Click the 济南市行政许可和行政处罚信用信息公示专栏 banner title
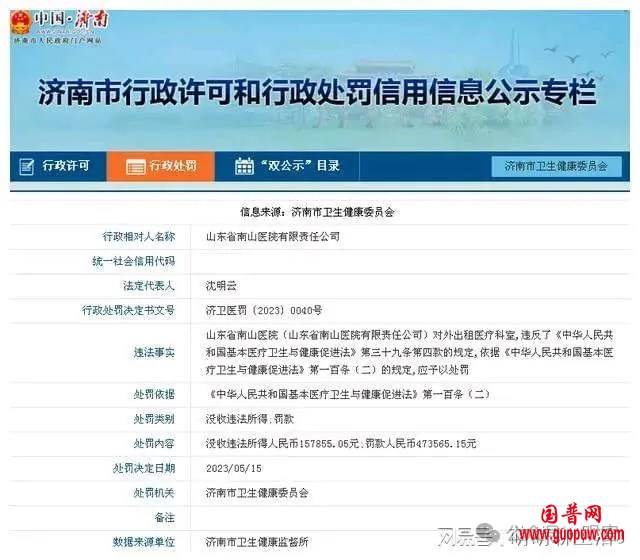640x560 pixels. click(x=317, y=92)
